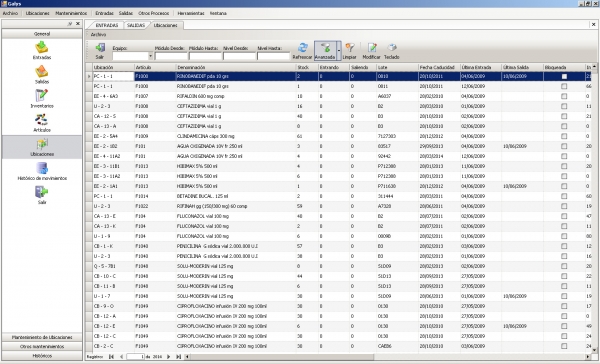Toggle the Avanzada filter button
This screenshot has height=364, width=600.
[325, 51]
